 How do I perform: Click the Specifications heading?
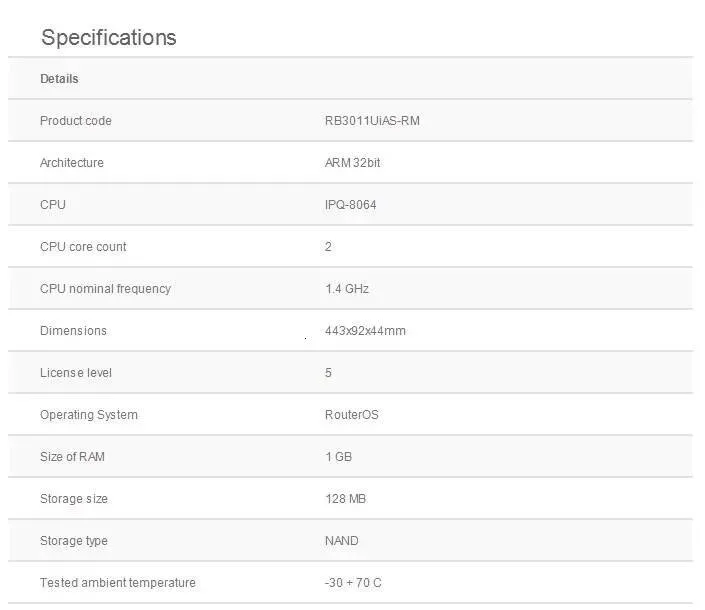coord(108,38)
